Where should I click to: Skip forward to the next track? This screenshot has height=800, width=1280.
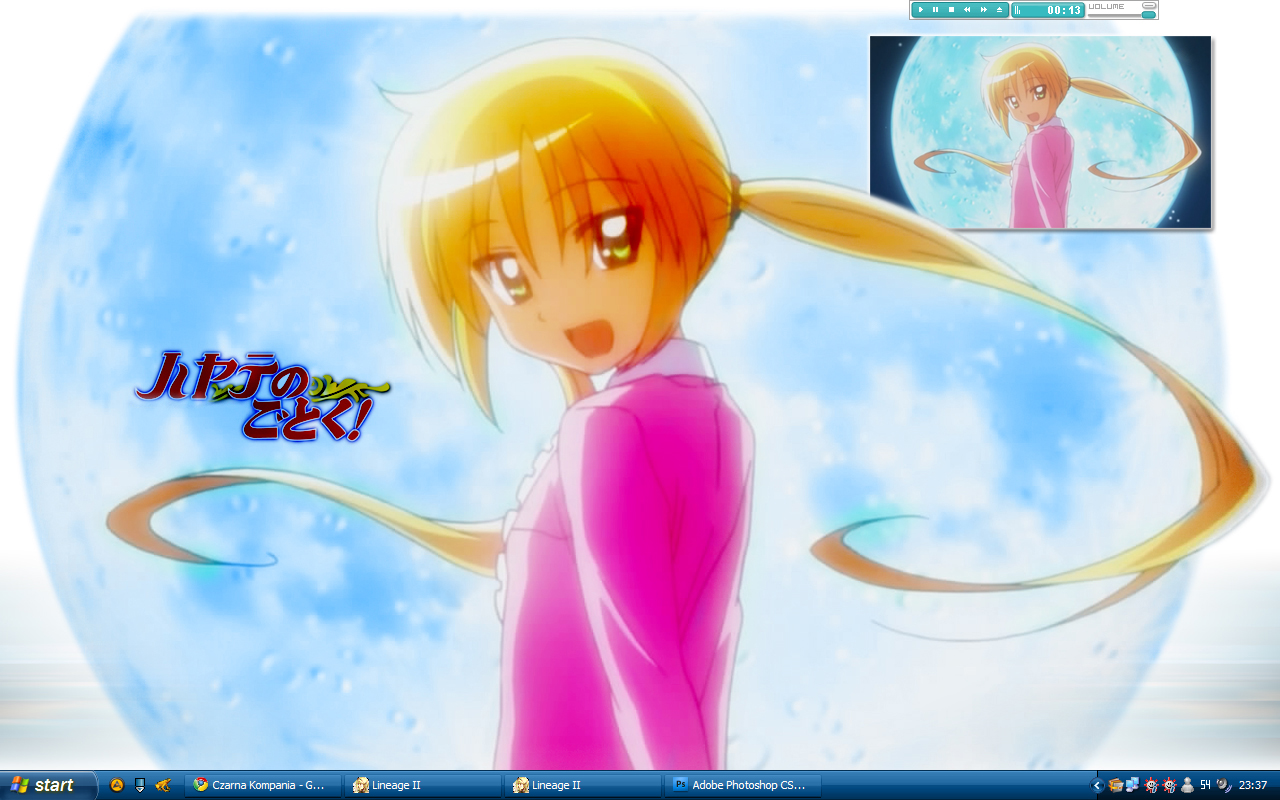point(983,10)
